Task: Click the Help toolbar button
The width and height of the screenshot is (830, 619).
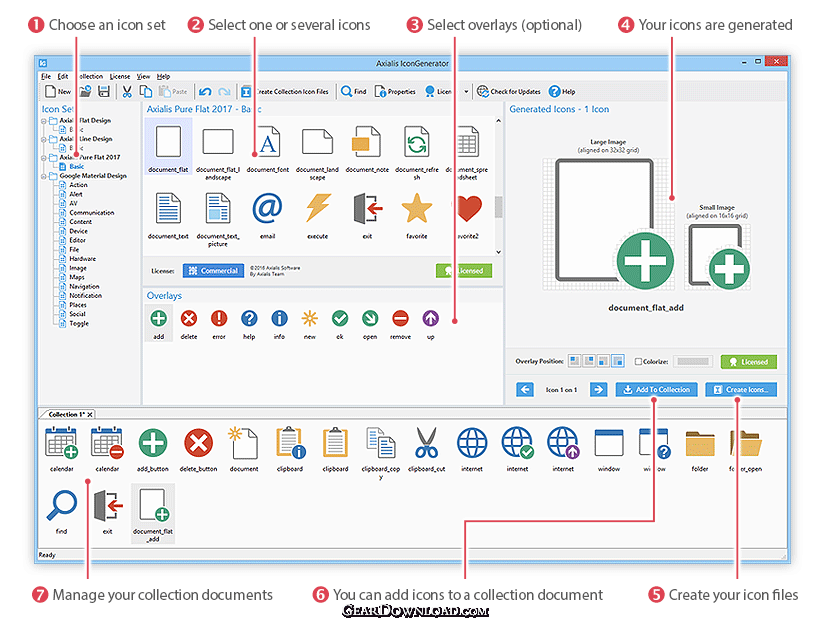Action: pyautogui.click(x=562, y=92)
